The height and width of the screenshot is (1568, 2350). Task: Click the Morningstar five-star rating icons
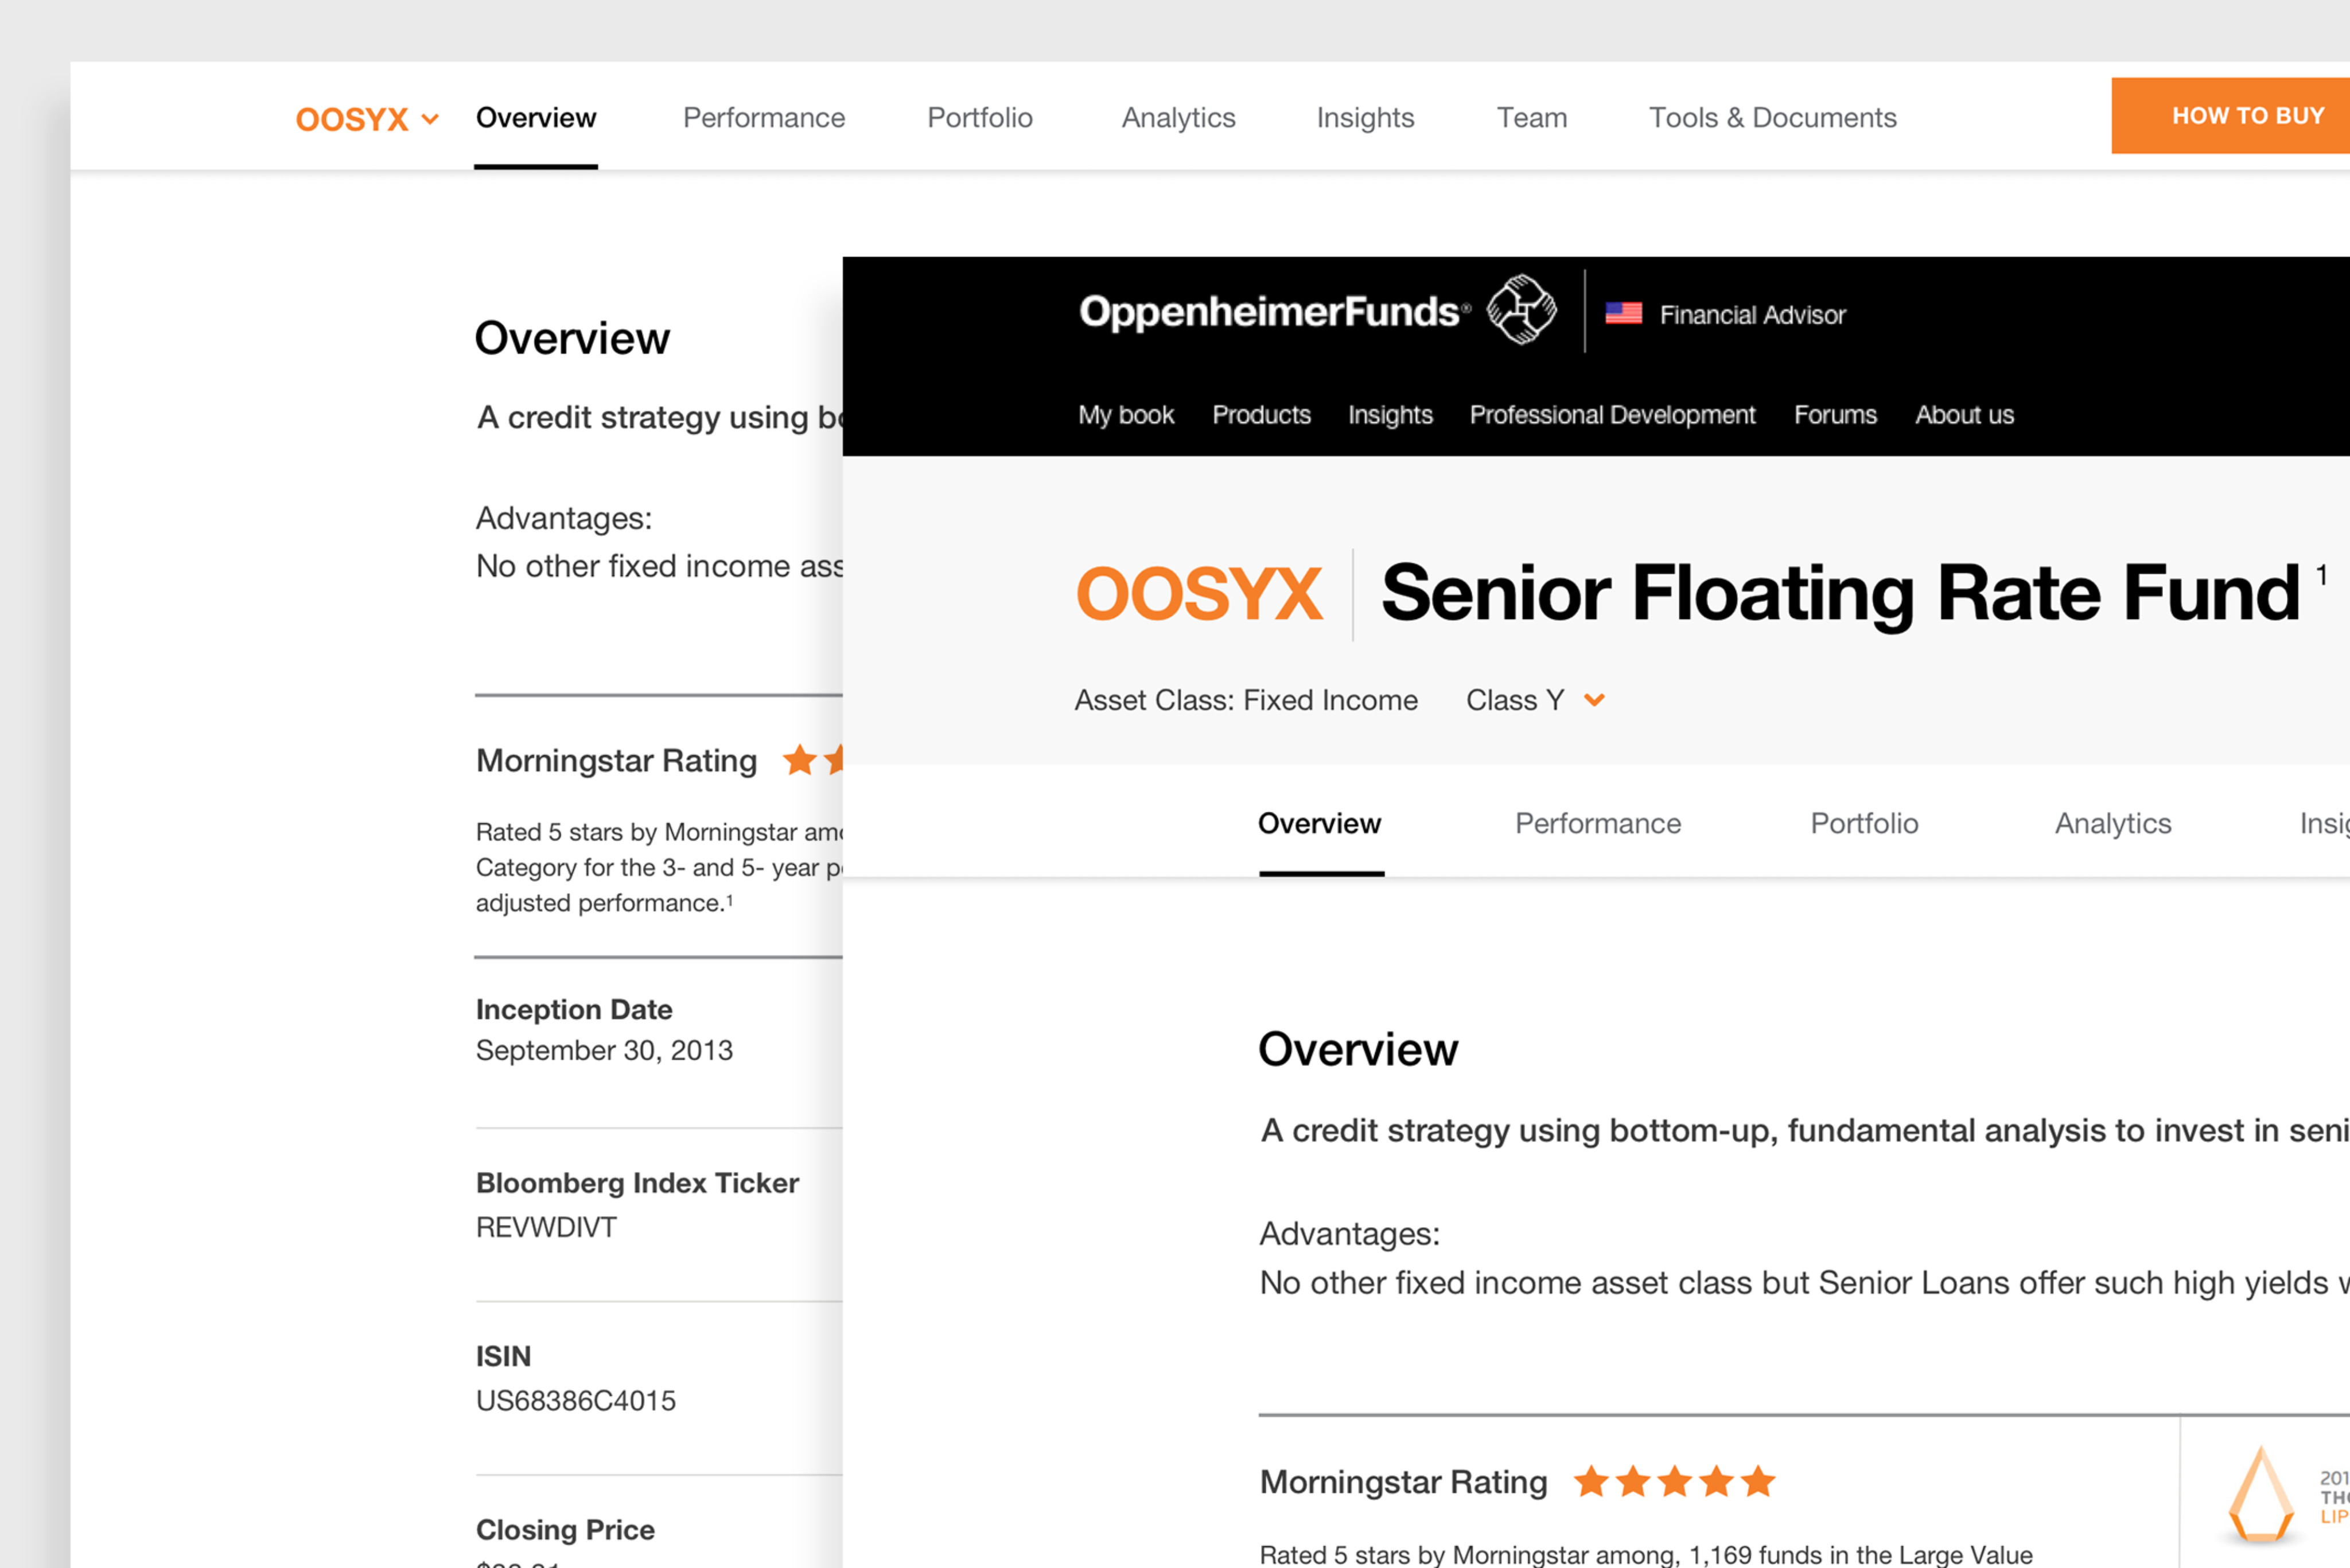click(x=1674, y=1481)
